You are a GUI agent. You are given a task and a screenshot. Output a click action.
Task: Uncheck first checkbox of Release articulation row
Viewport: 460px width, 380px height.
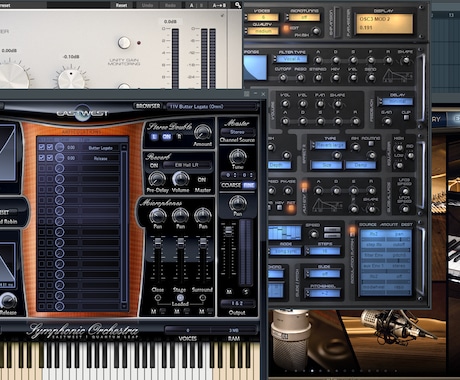[x=42, y=158]
